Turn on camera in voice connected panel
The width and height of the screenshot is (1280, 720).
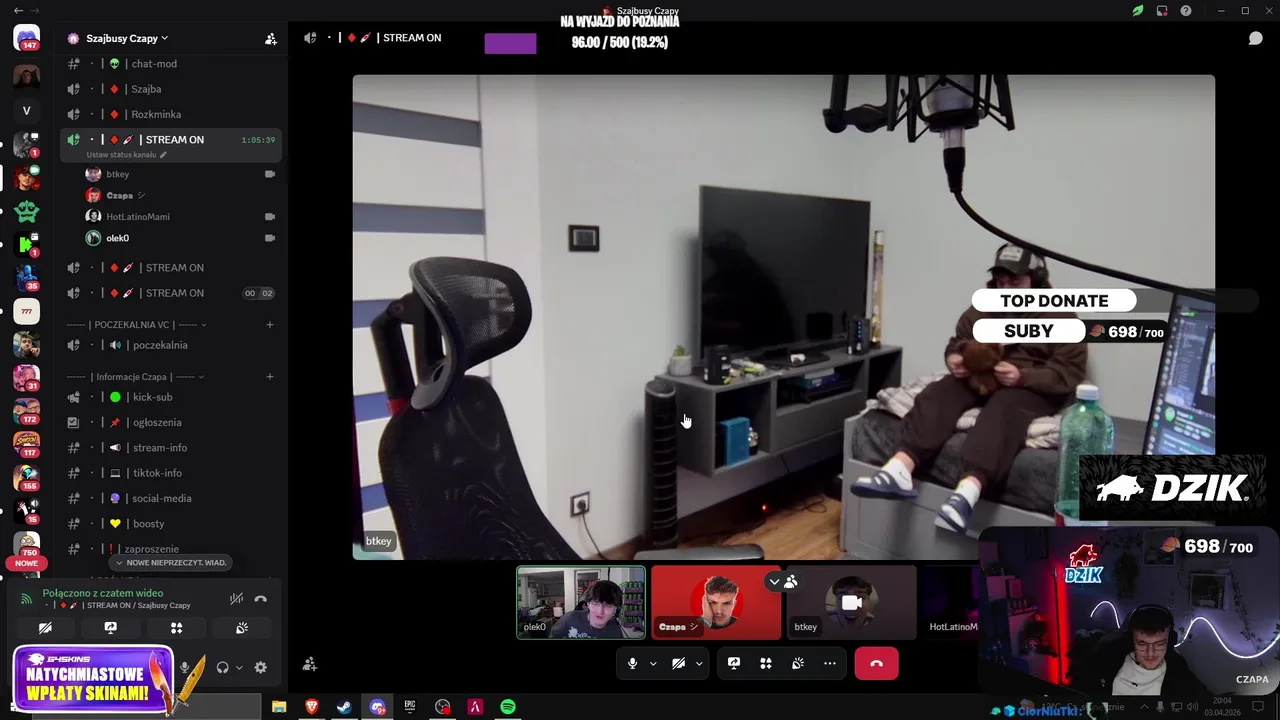[x=45, y=628]
